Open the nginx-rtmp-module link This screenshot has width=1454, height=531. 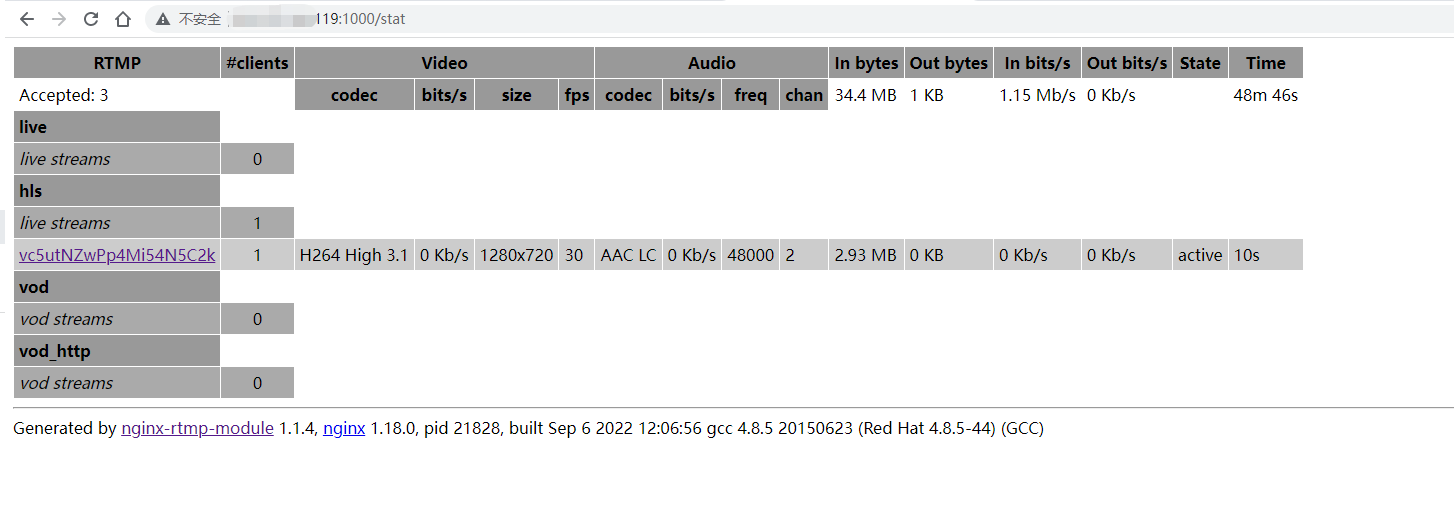coord(197,428)
